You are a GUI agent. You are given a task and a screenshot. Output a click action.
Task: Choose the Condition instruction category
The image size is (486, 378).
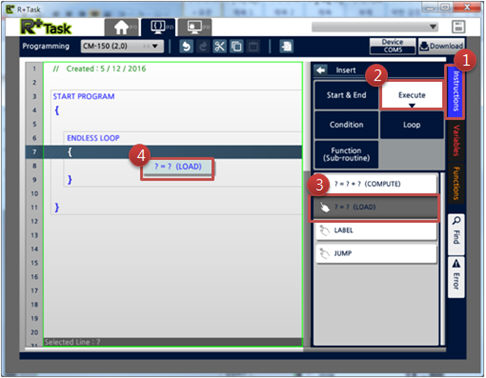346,125
